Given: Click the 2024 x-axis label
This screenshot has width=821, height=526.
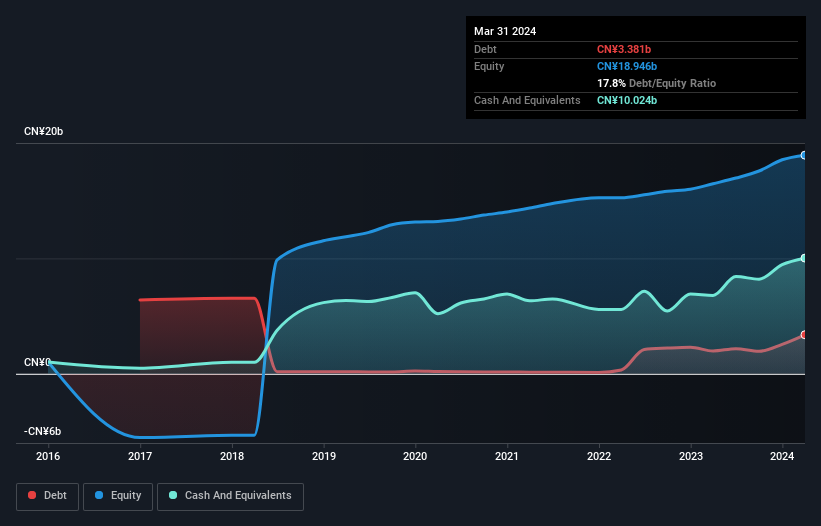Looking at the screenshot, I should (x=782, y=456).
